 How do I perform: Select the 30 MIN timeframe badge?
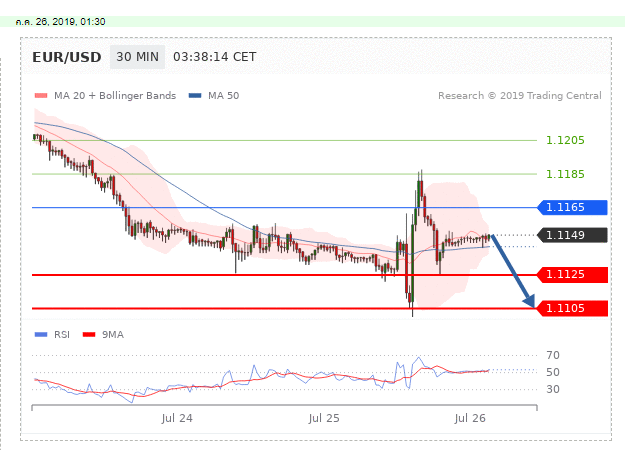pos(137,57)
